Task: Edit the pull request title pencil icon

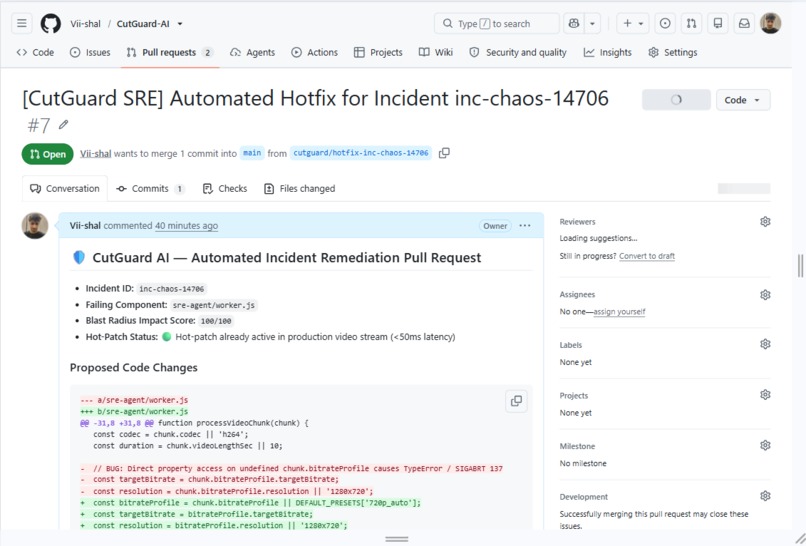Action: (63, 124)
